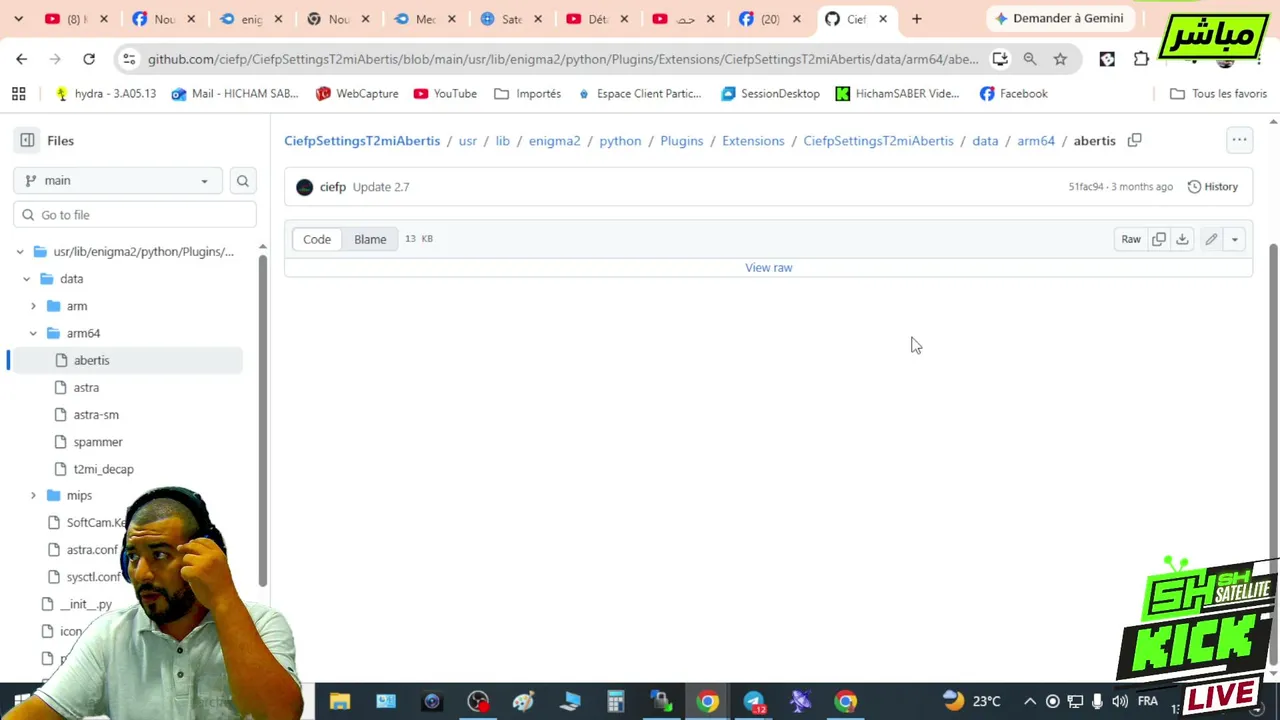The height and width of the screenshot is (720, 1280).
Task: Open commit hash 51fac94
Action: pyautogui.click(x=1086, y=187)
